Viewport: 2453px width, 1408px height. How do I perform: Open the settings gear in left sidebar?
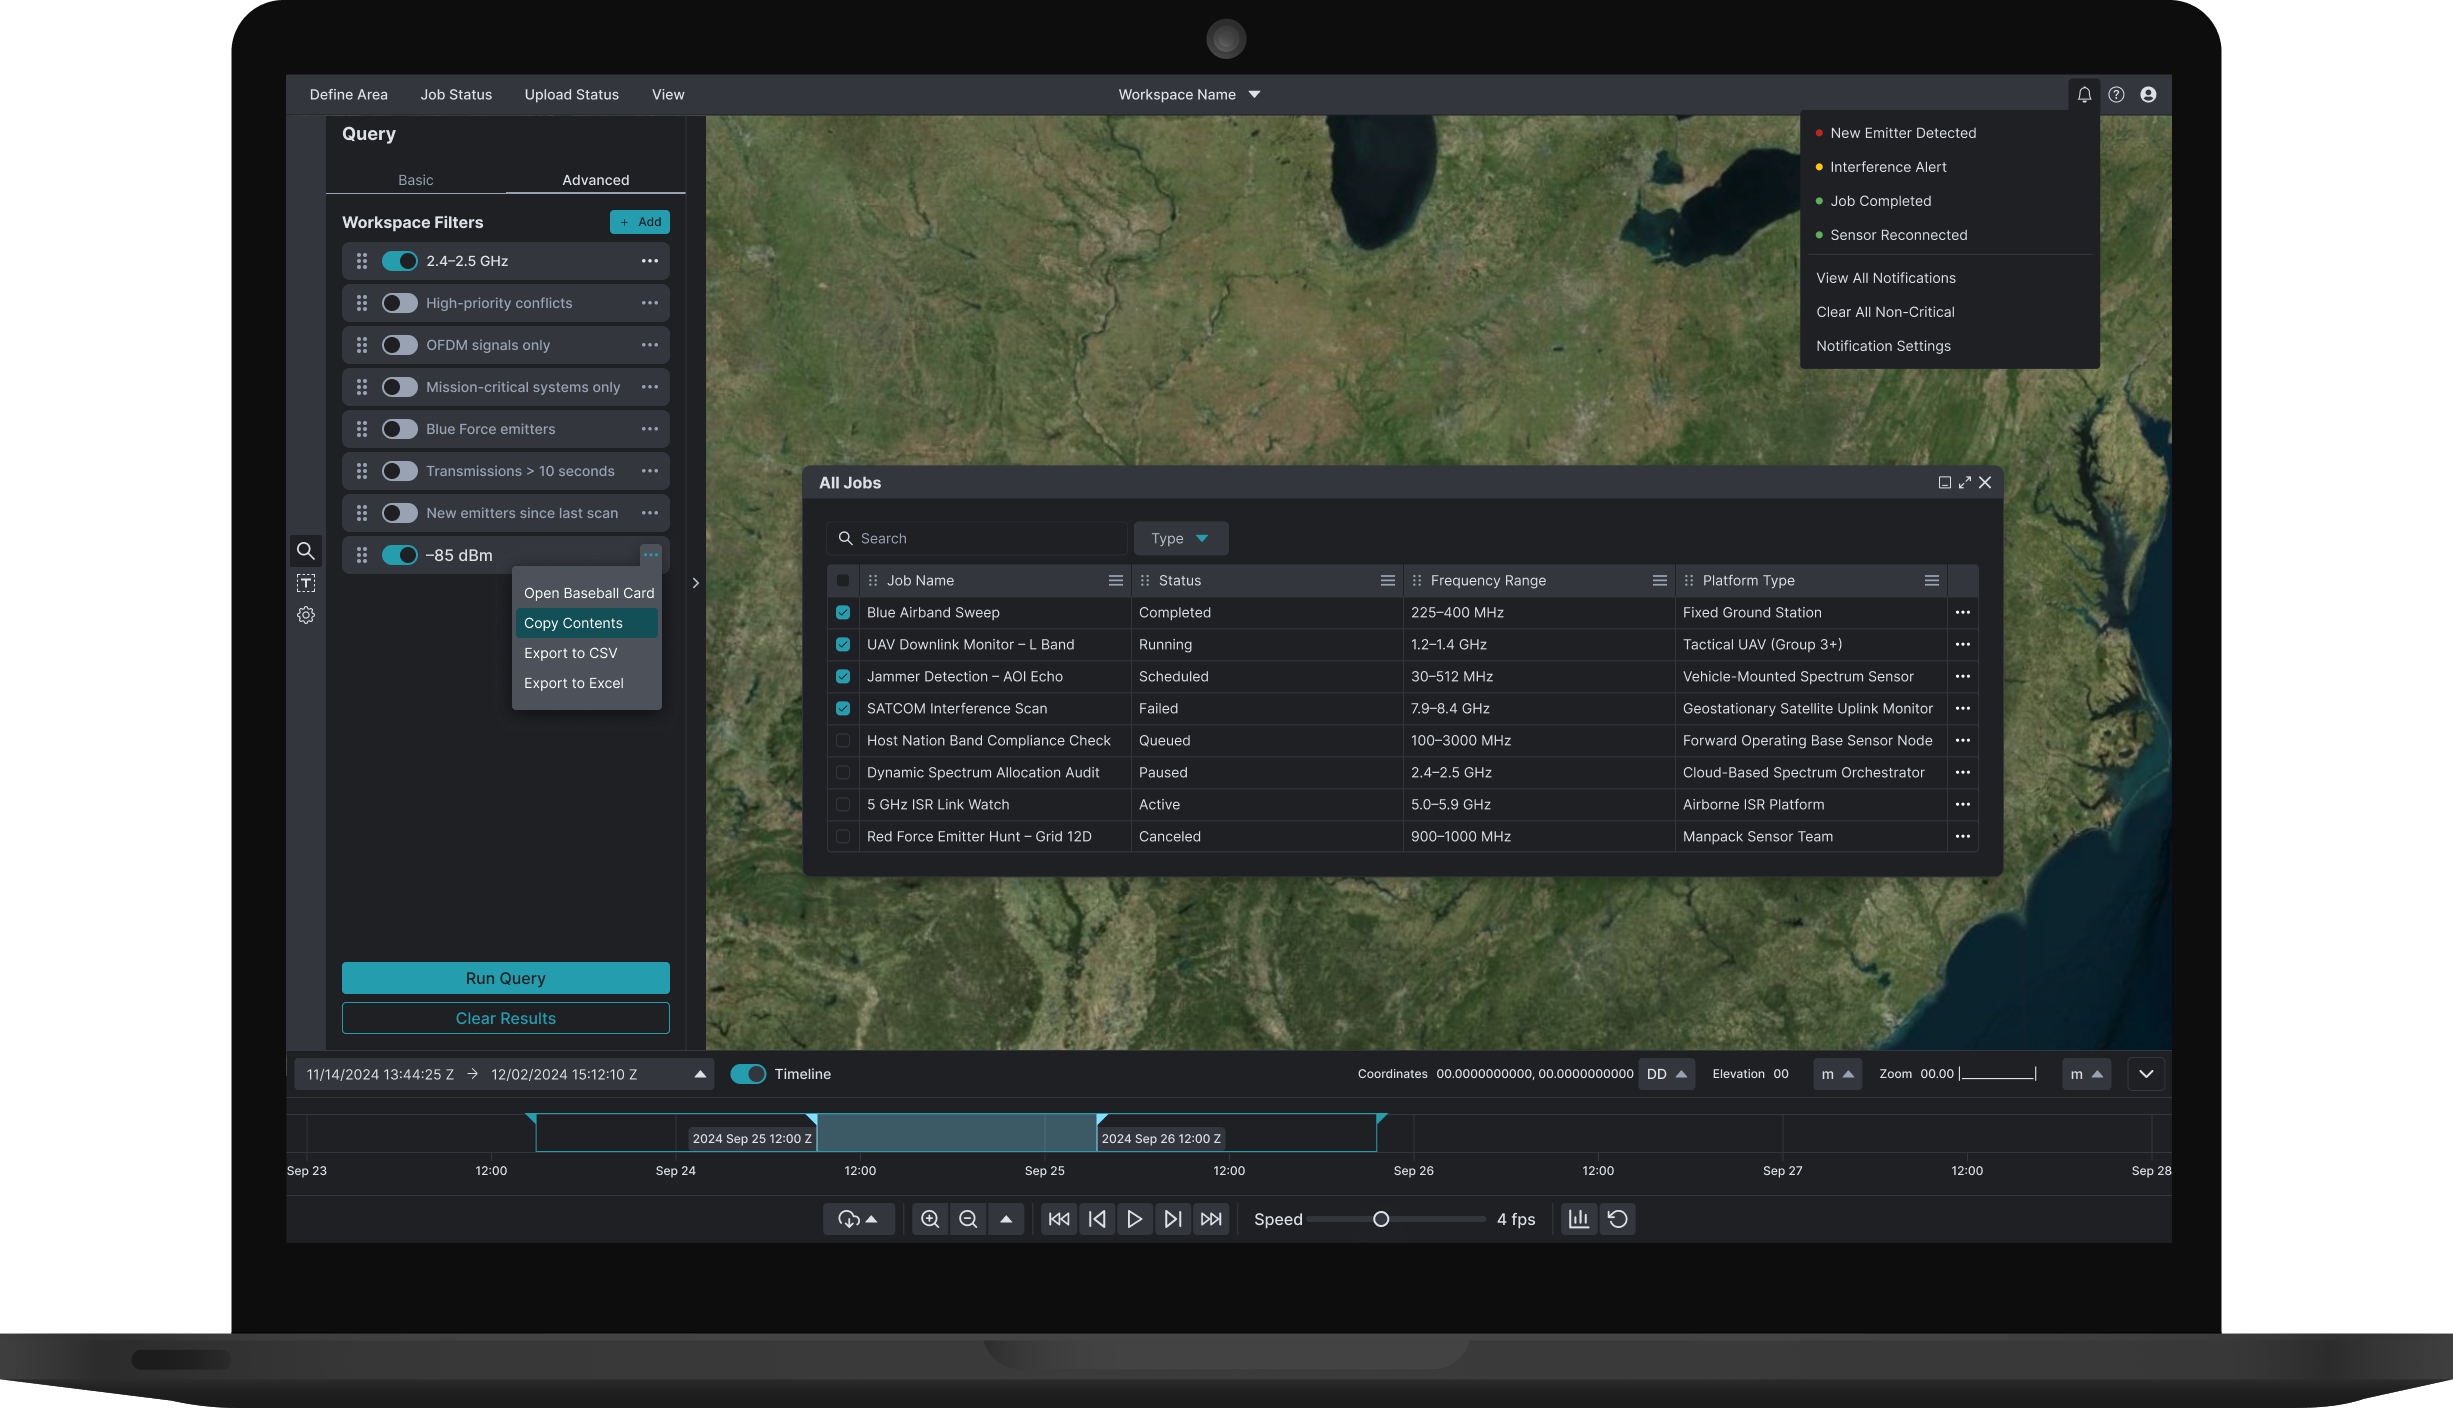306,616
